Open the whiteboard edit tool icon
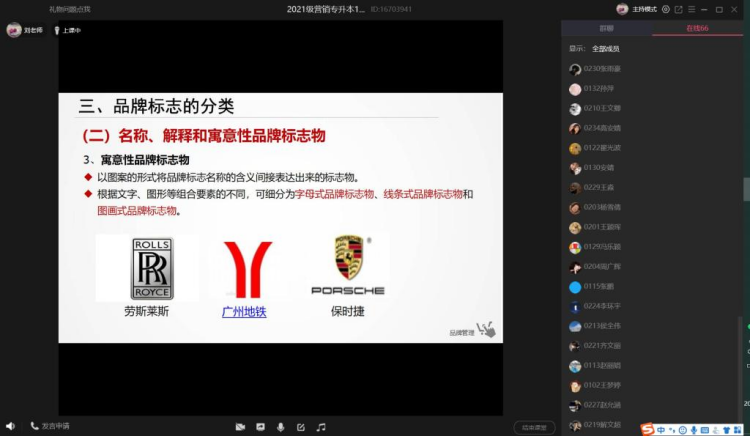 click(x=301, y=427)
